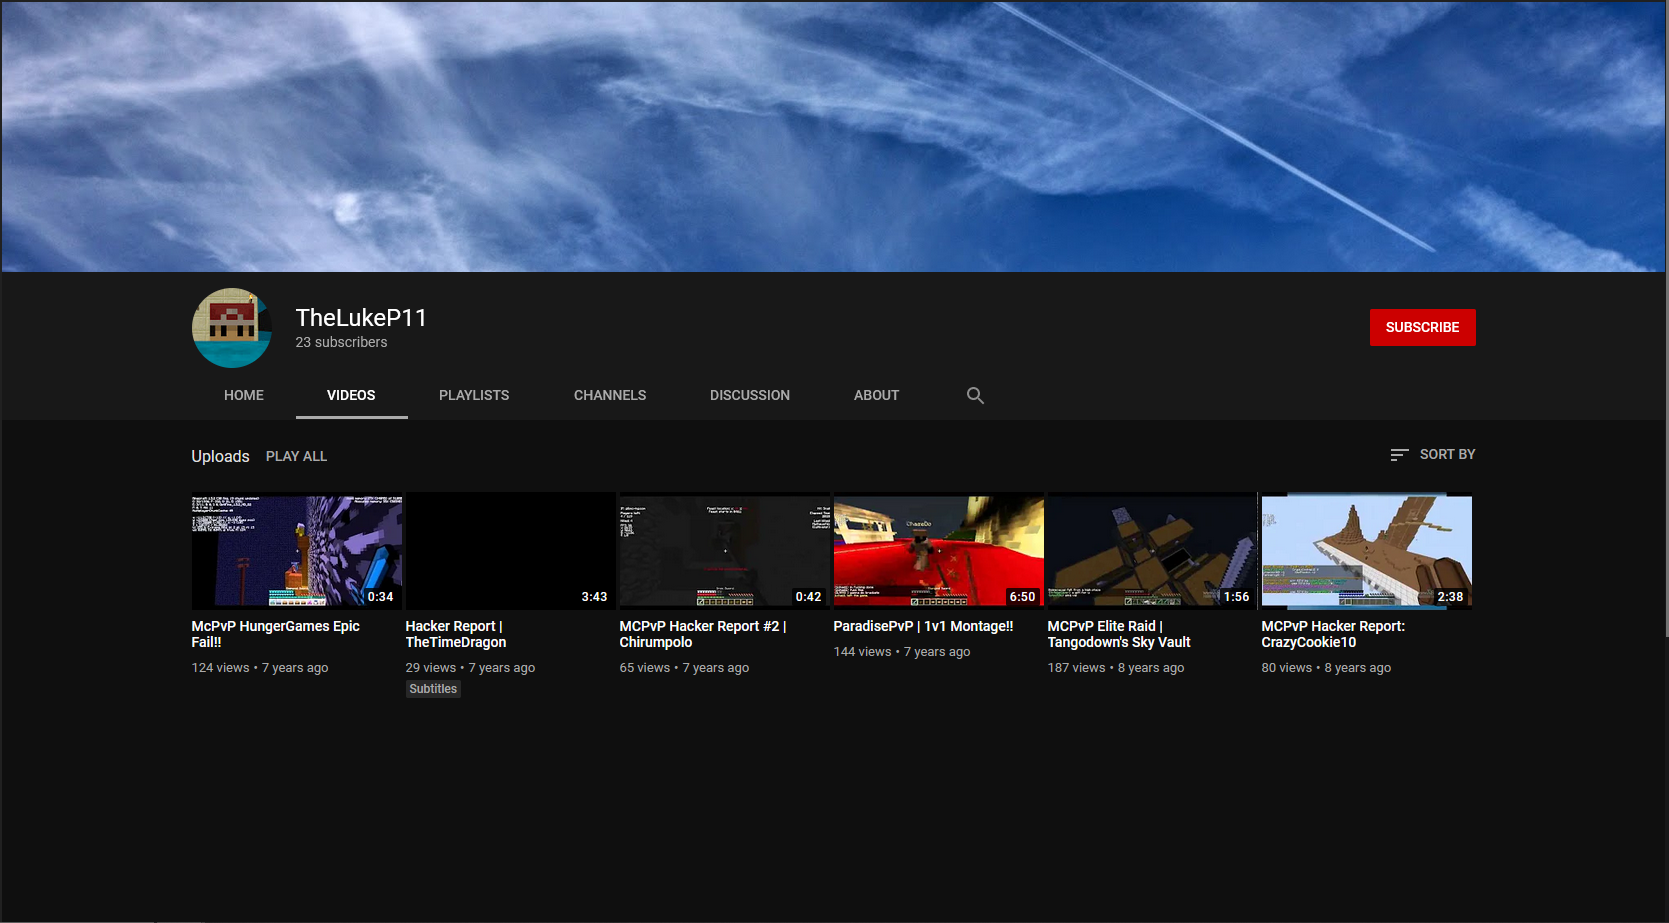
Task: Play the 1:56 Elite Raid thumbnail
Action: 1153,551
